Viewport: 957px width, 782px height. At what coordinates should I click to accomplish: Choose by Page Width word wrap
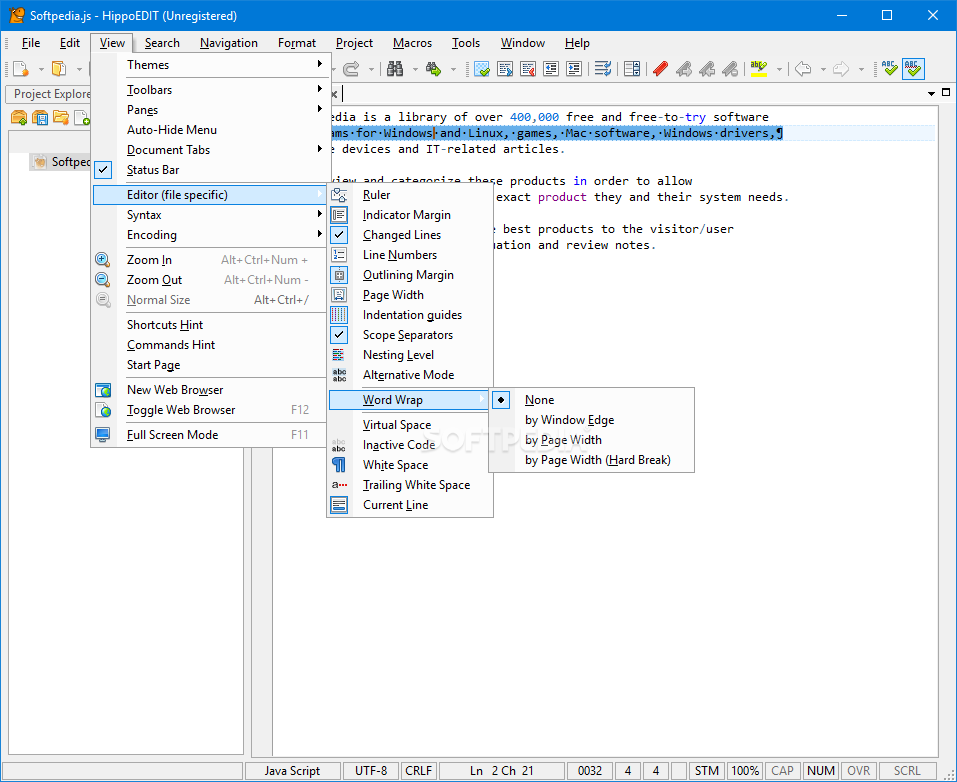tap(591, 440)
